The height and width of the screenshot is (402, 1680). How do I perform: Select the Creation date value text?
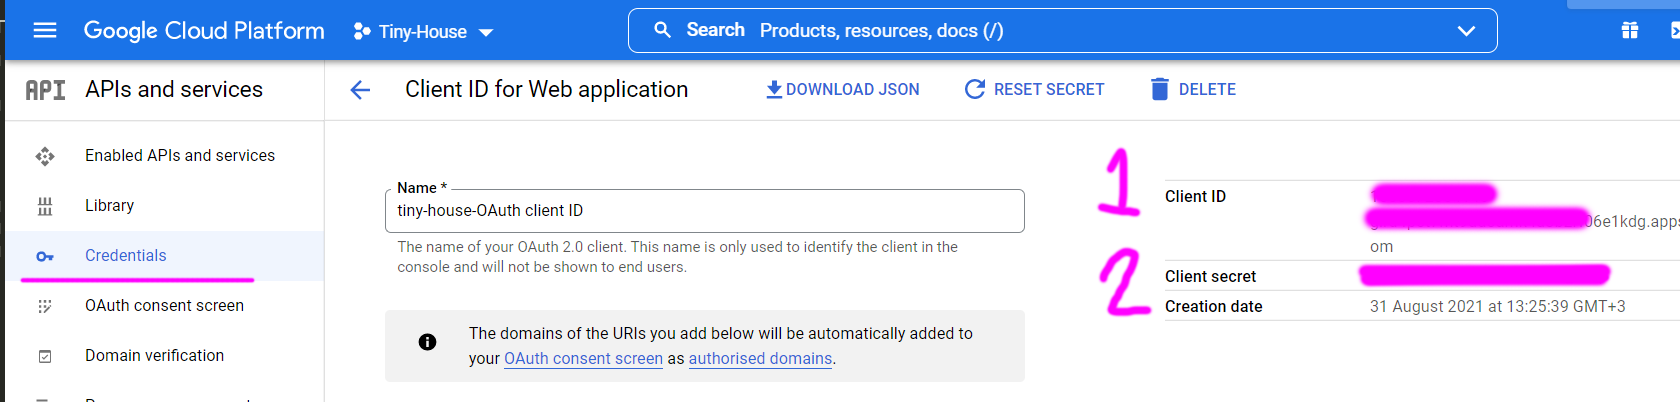point(1497,306)
